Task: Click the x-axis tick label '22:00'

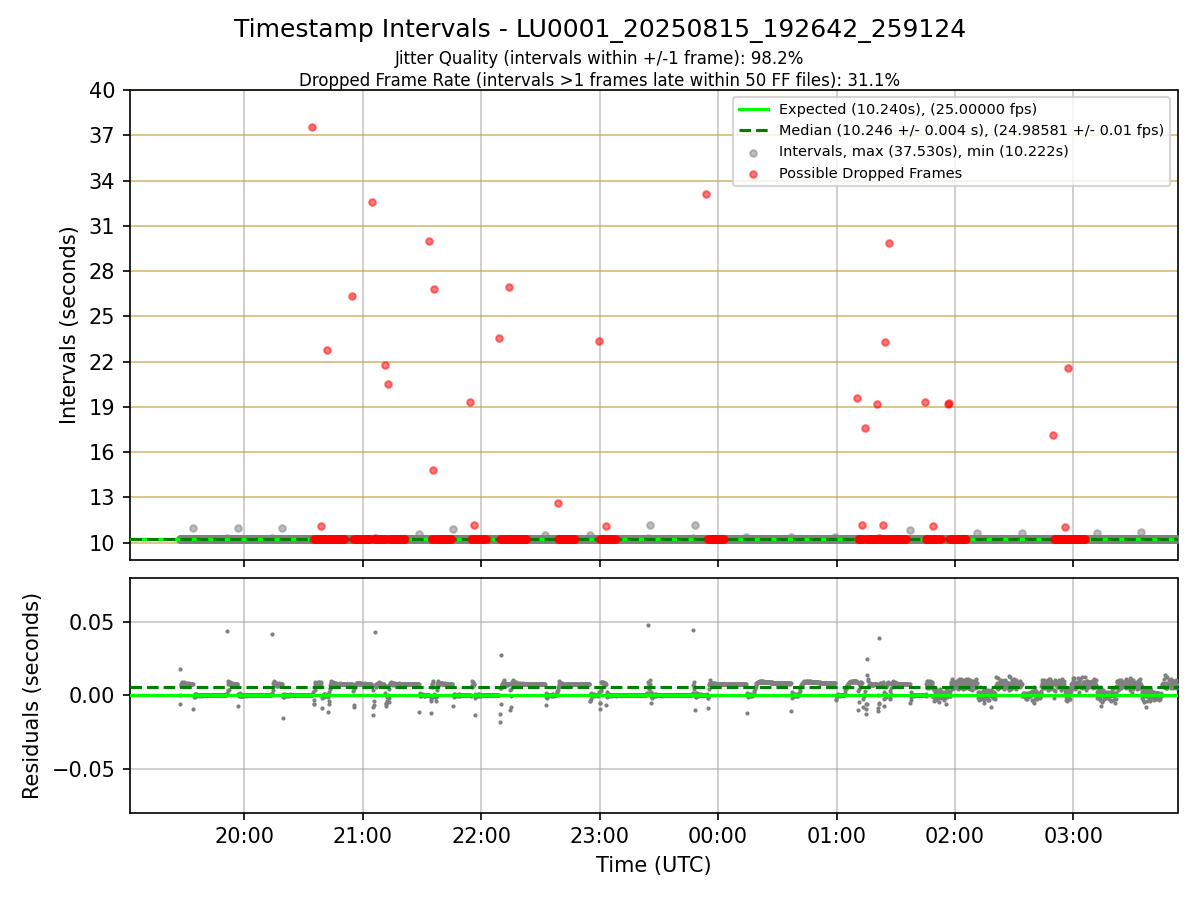Action: click(x=481, y=834)
